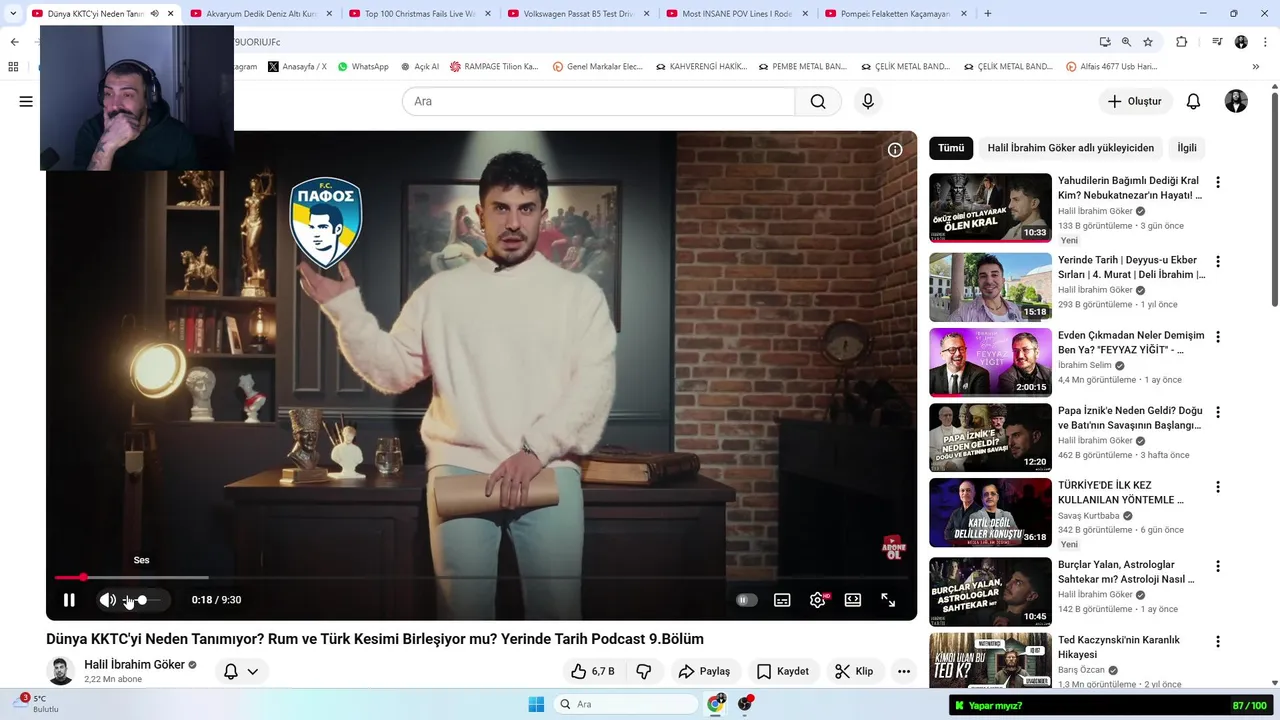Like the video (6,7 B)
Image resolution: width=1280 pixels, height=720 pixels.
pyautogui.click(x=593, y=671)
